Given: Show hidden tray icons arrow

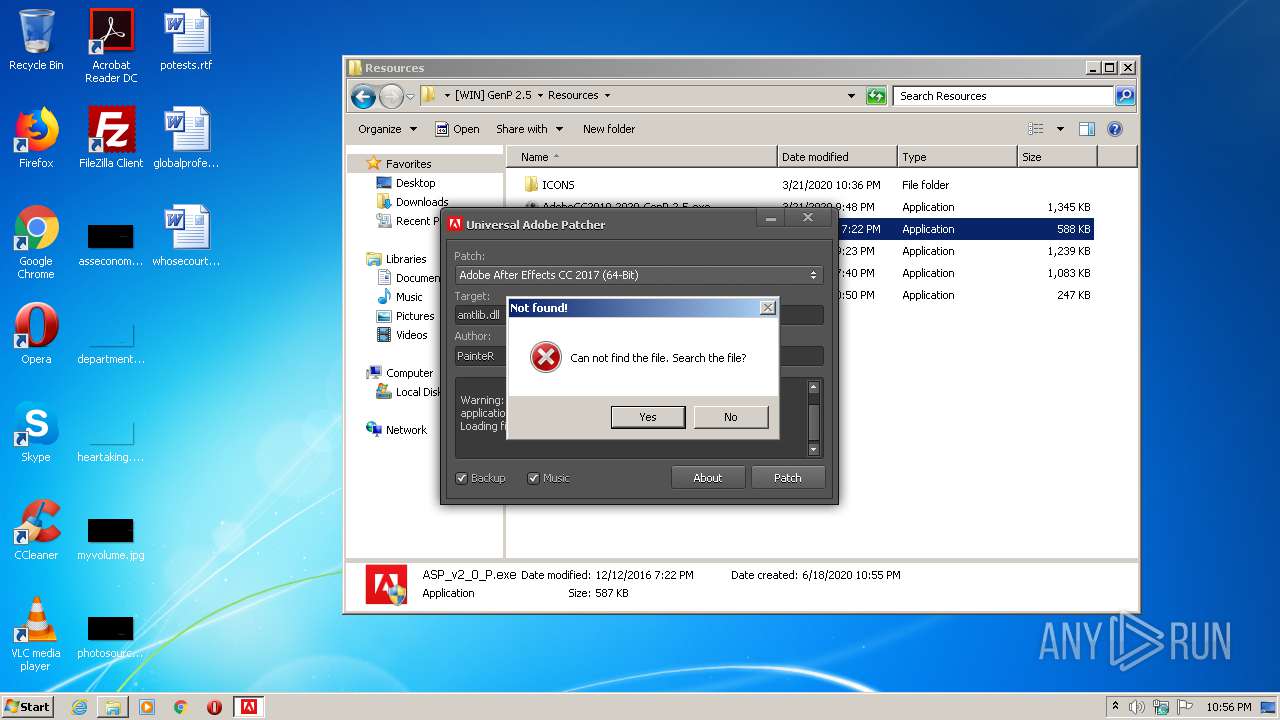Looking at the screenshot, I should (x=1115, y=707).
